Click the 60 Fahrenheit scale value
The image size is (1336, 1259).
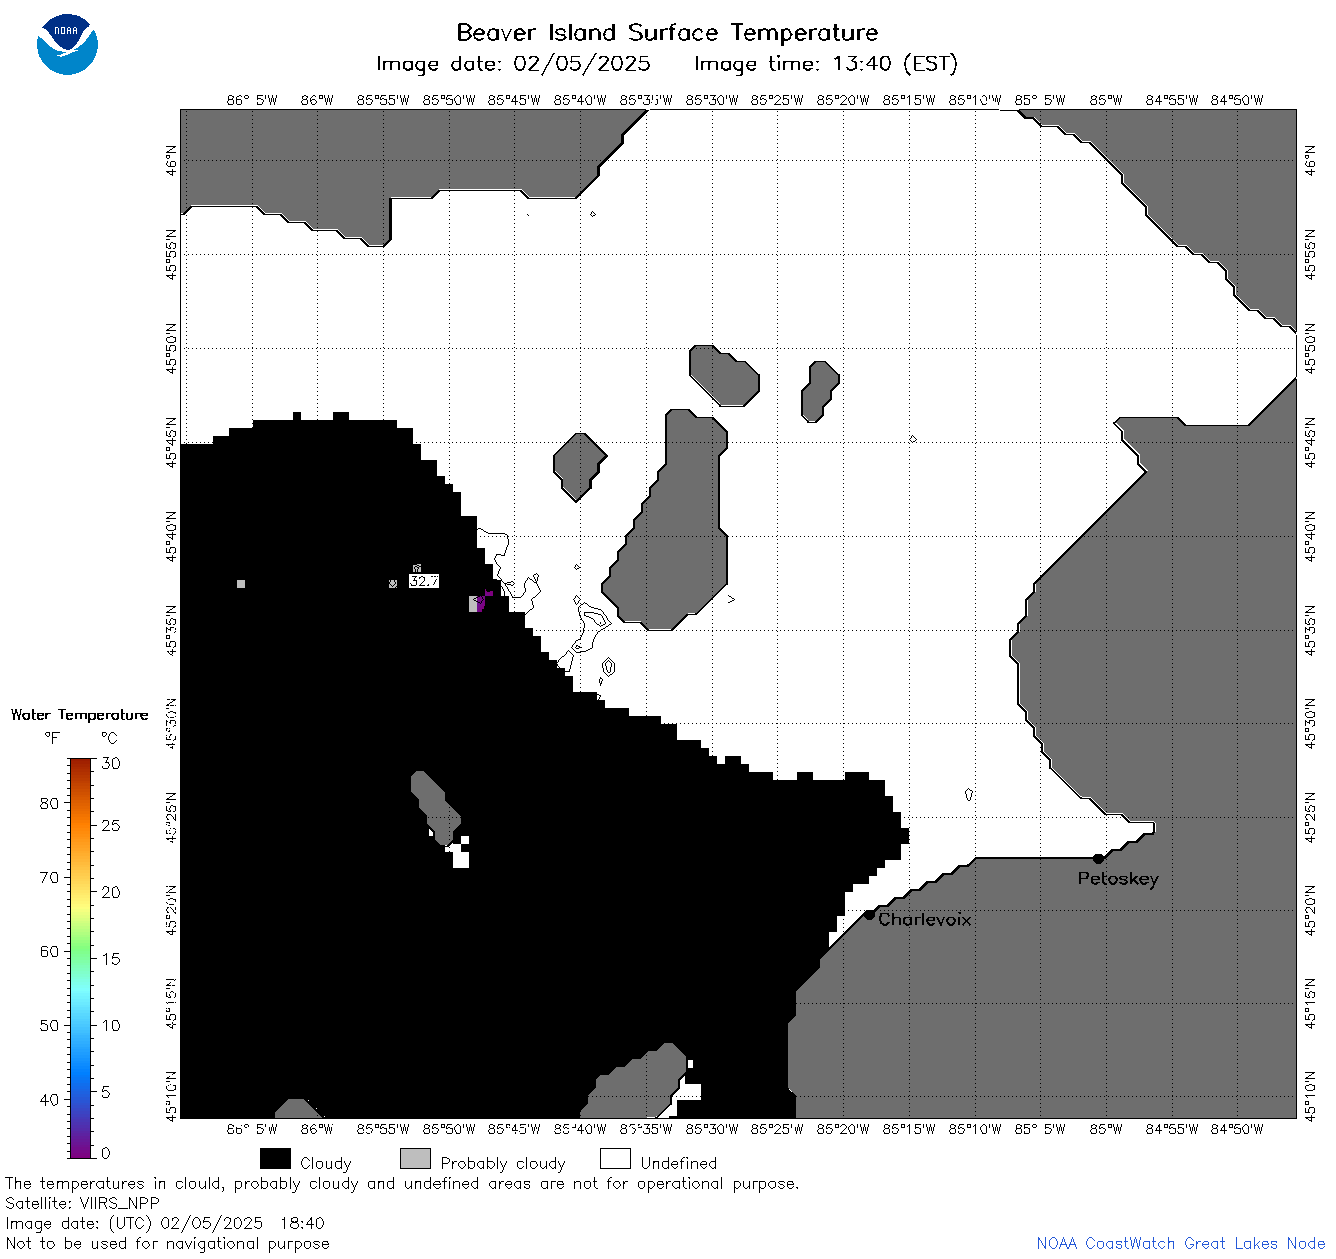pyautogui.click(x=49, y=951)
